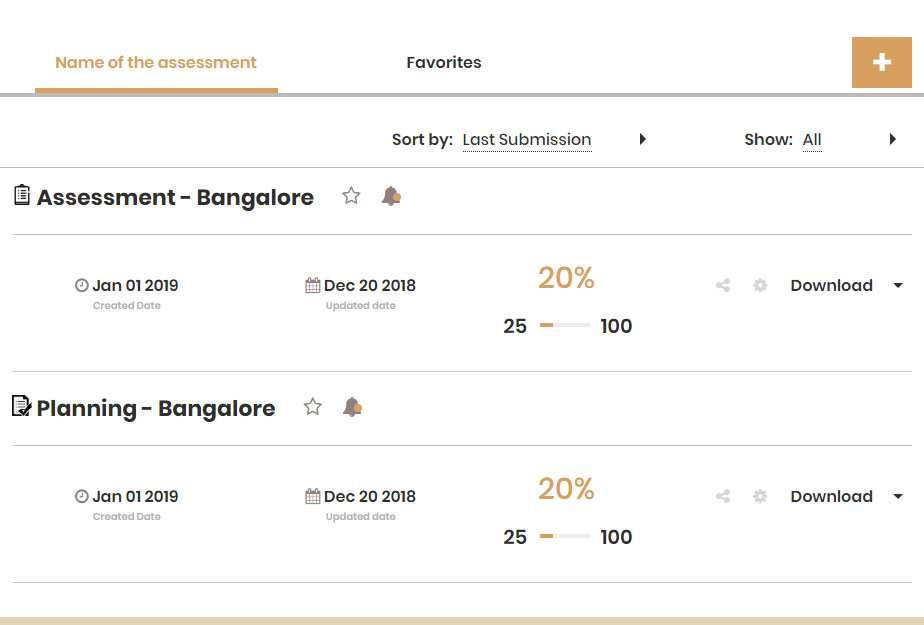Switch to the Favorites tab
This screenshot has height=625, width=924.
coord(444,62)
